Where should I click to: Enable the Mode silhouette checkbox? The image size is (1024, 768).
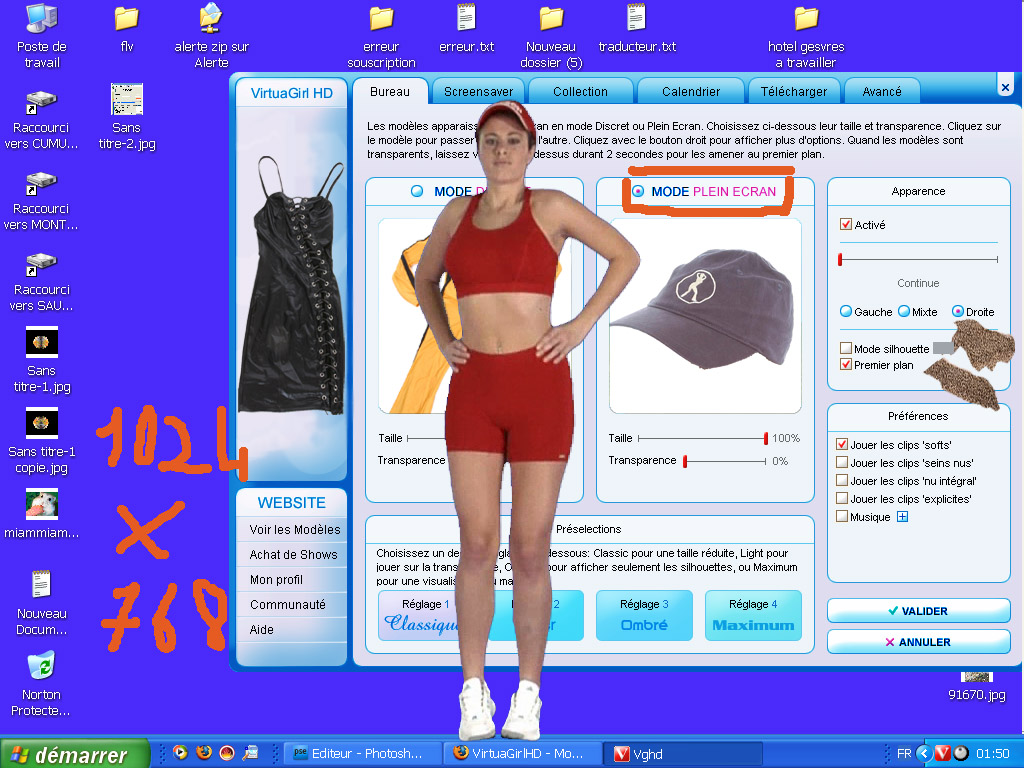click(x=846, y=348)
